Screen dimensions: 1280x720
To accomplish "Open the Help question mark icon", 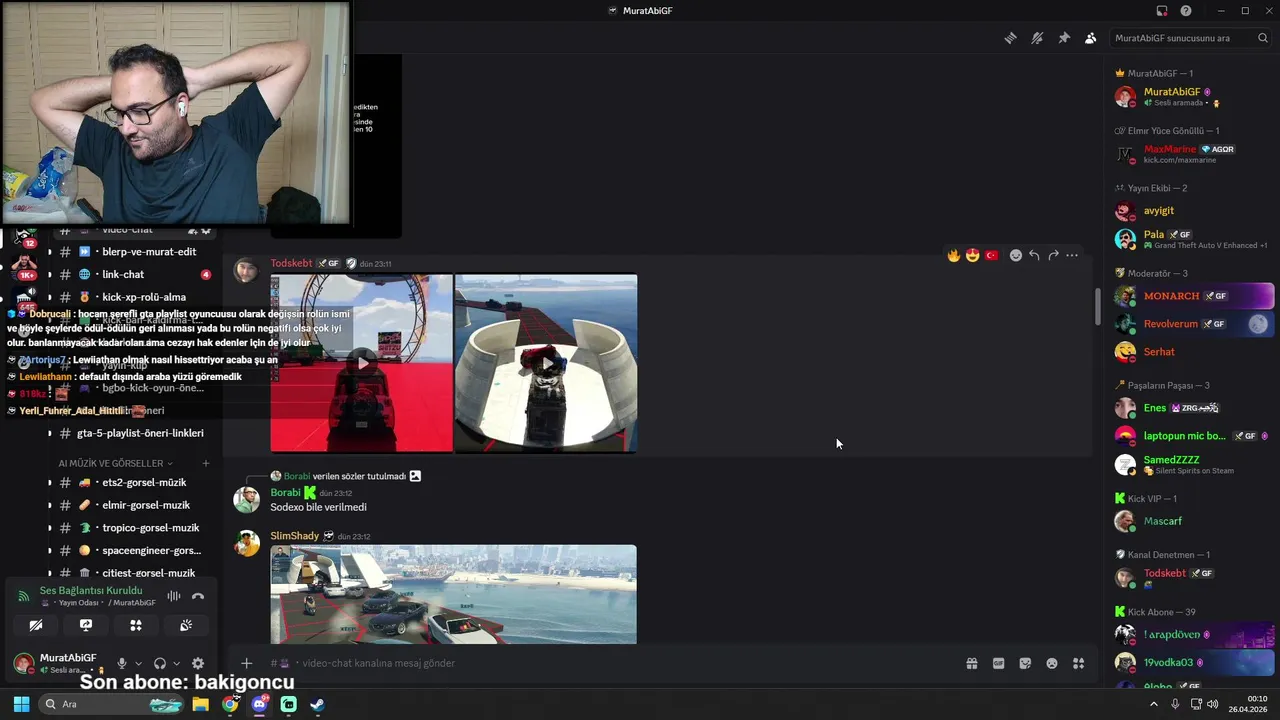I will tap(1186, 11).
